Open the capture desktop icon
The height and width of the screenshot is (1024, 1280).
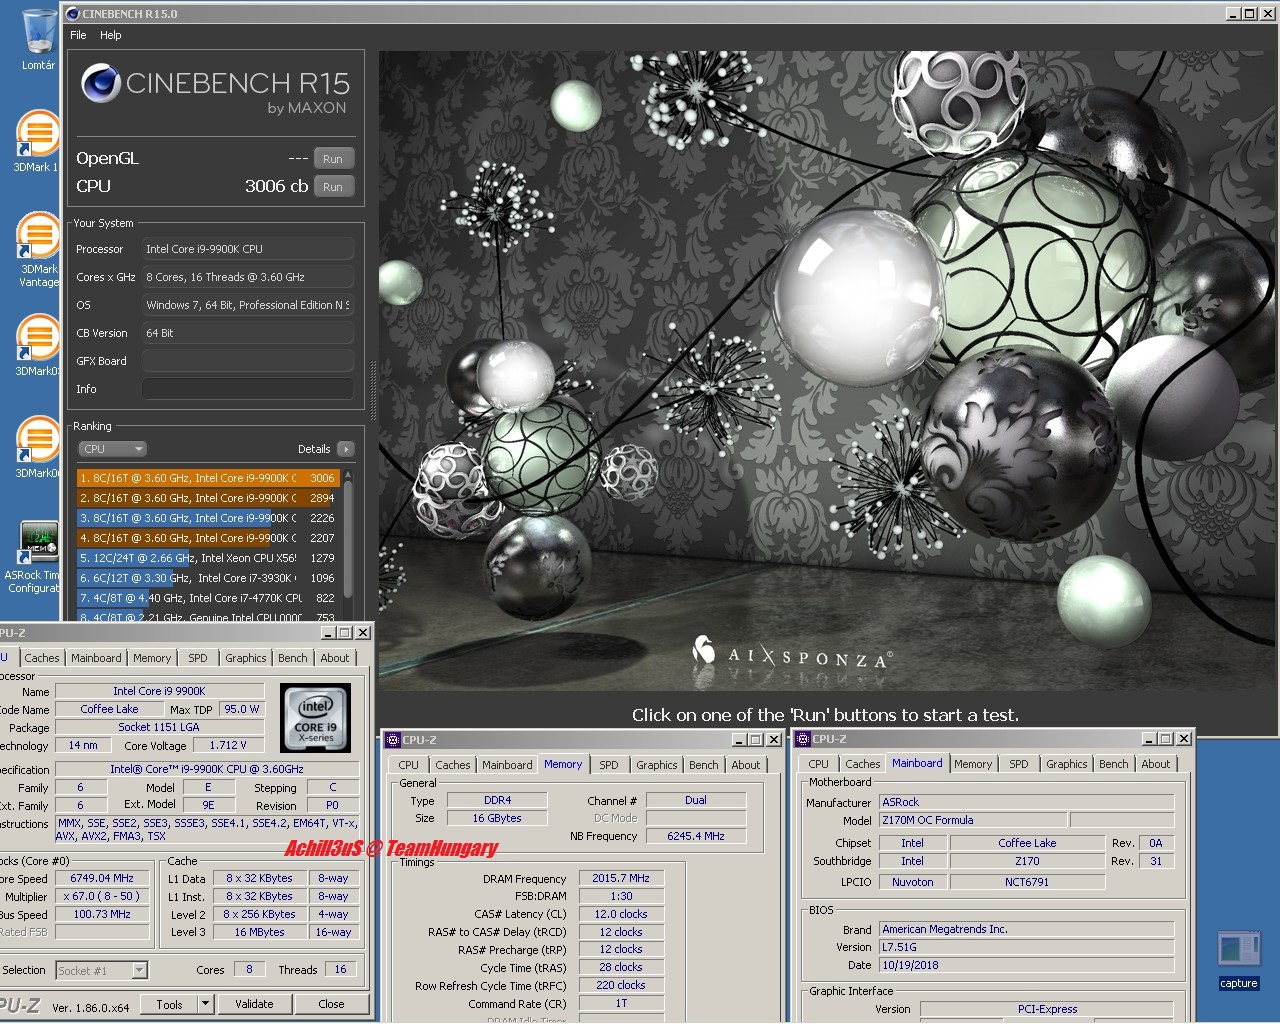point(1238,960)
